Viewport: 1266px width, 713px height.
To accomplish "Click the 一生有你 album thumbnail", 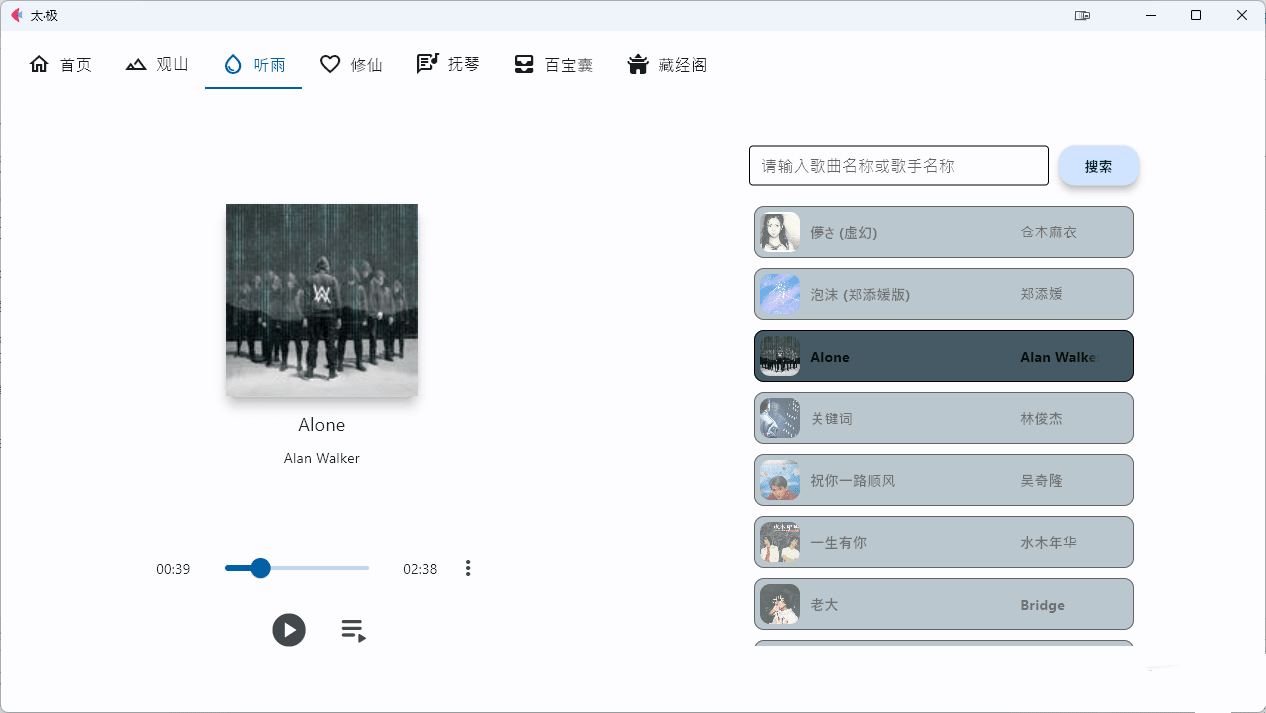I will [780, 542].
